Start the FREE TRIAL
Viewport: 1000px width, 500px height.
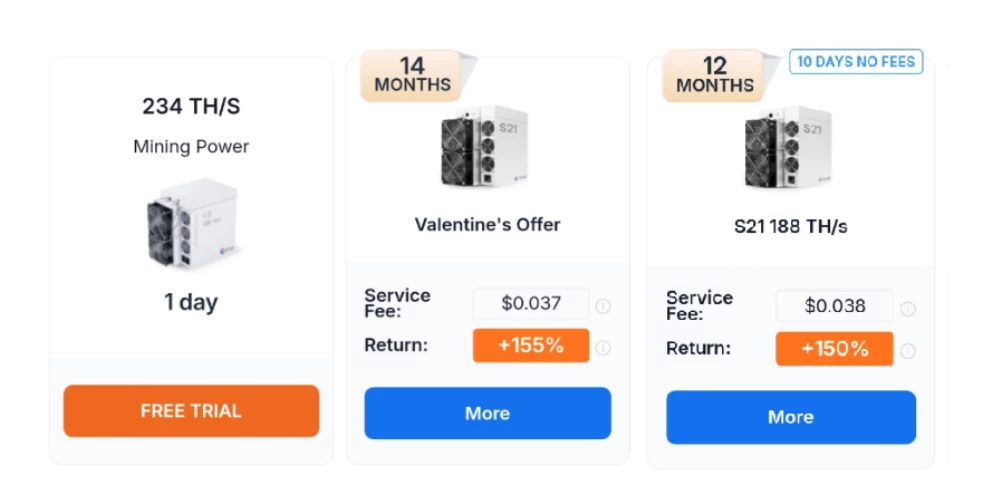[191, 411]
